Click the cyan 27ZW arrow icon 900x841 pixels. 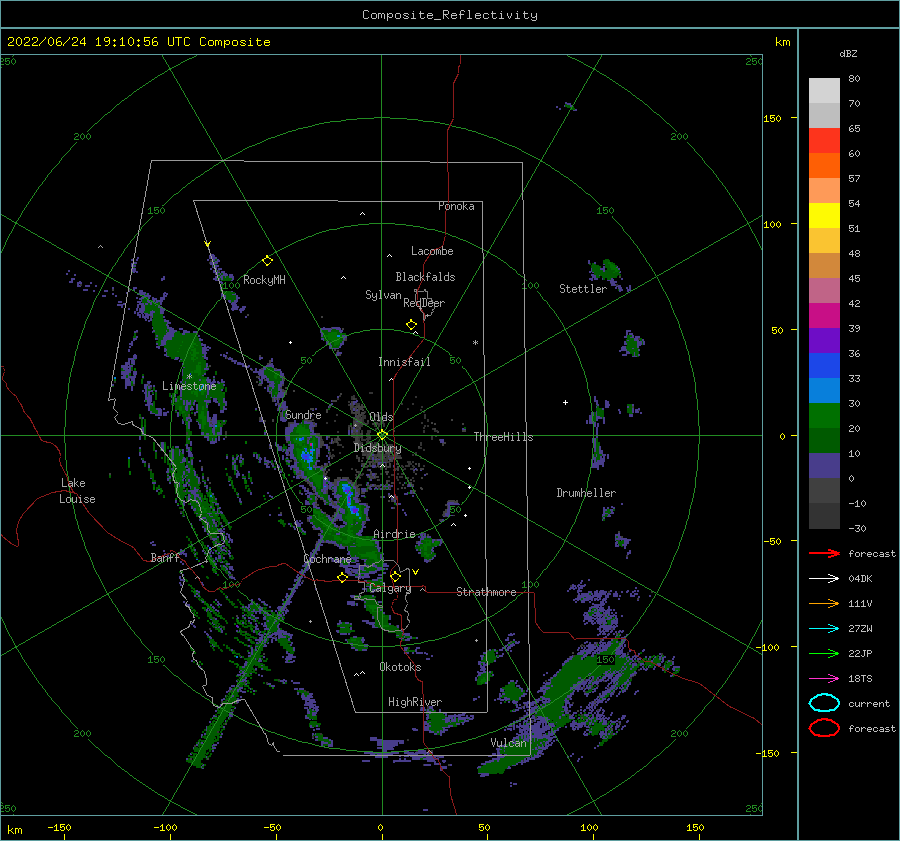click(824, 629)
